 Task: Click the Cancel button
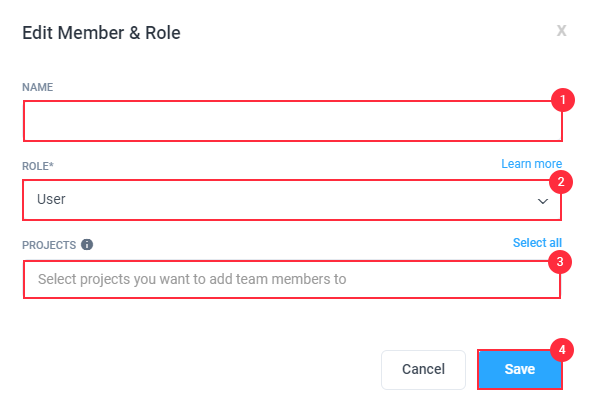pyautogui.click(x=423, y=369)
